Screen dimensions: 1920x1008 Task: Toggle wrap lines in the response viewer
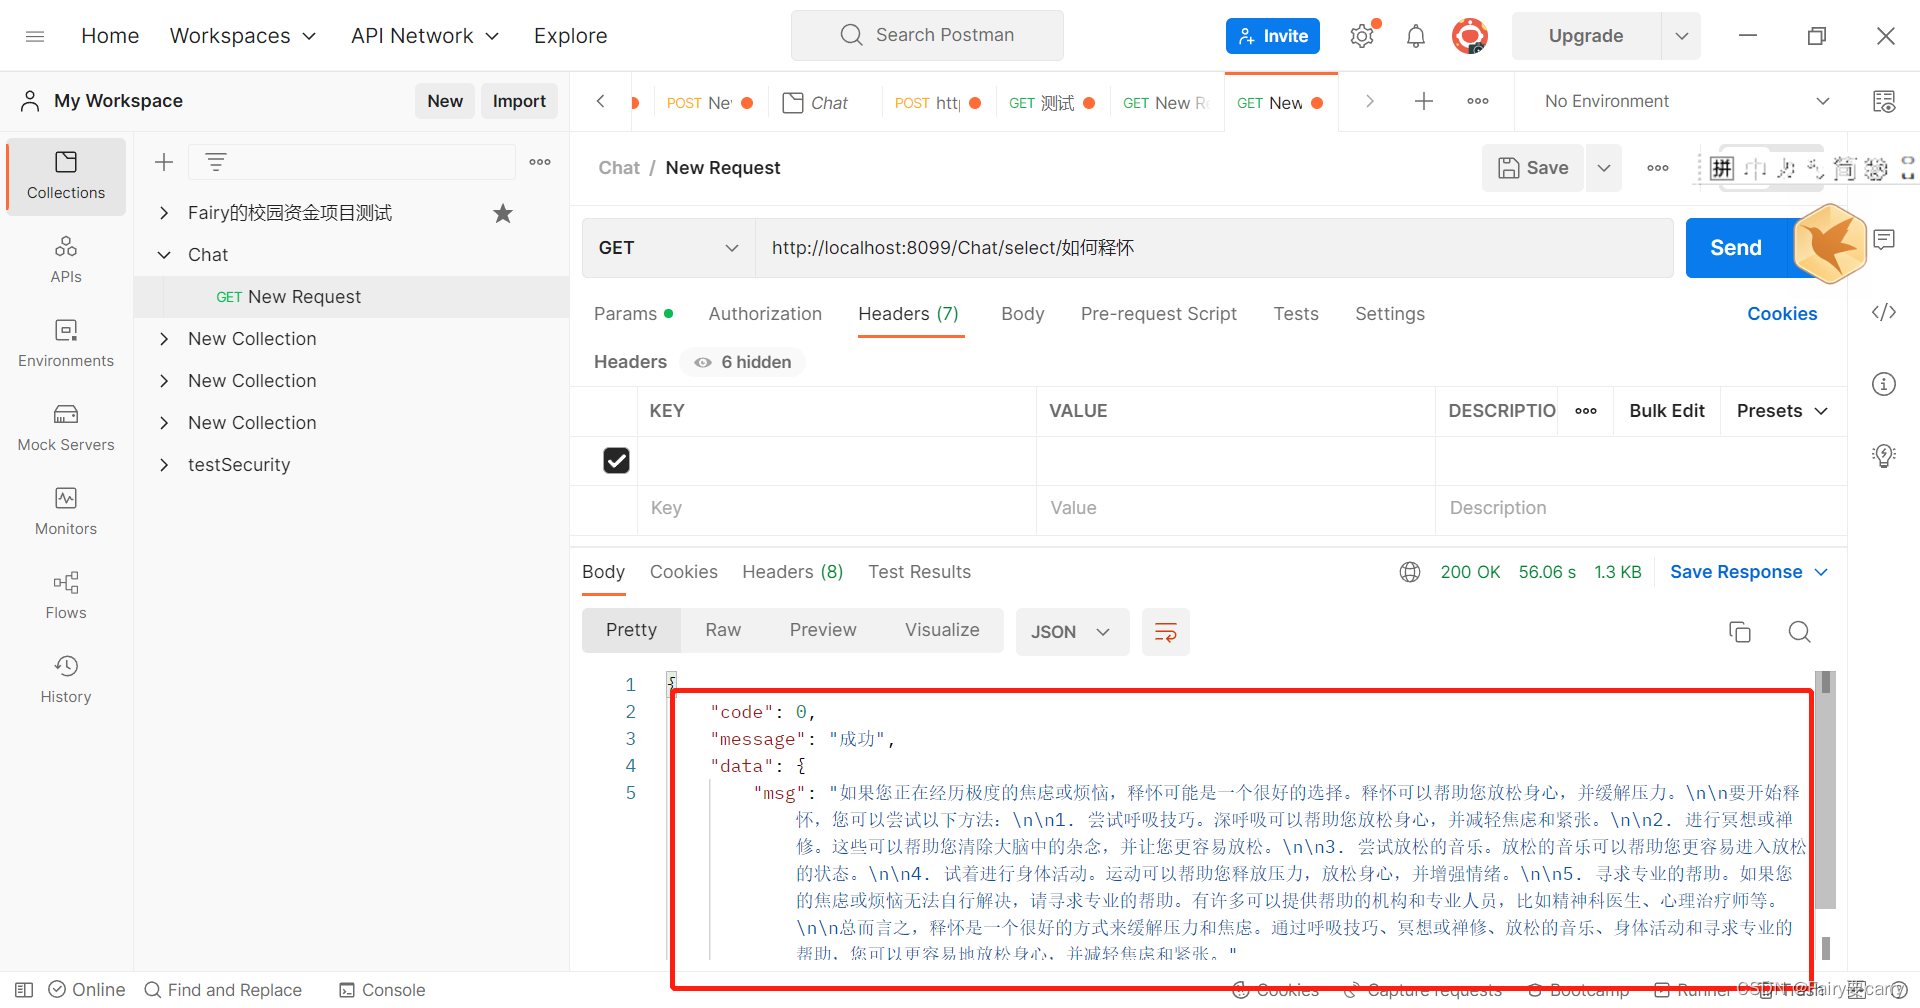point(1165,632)
